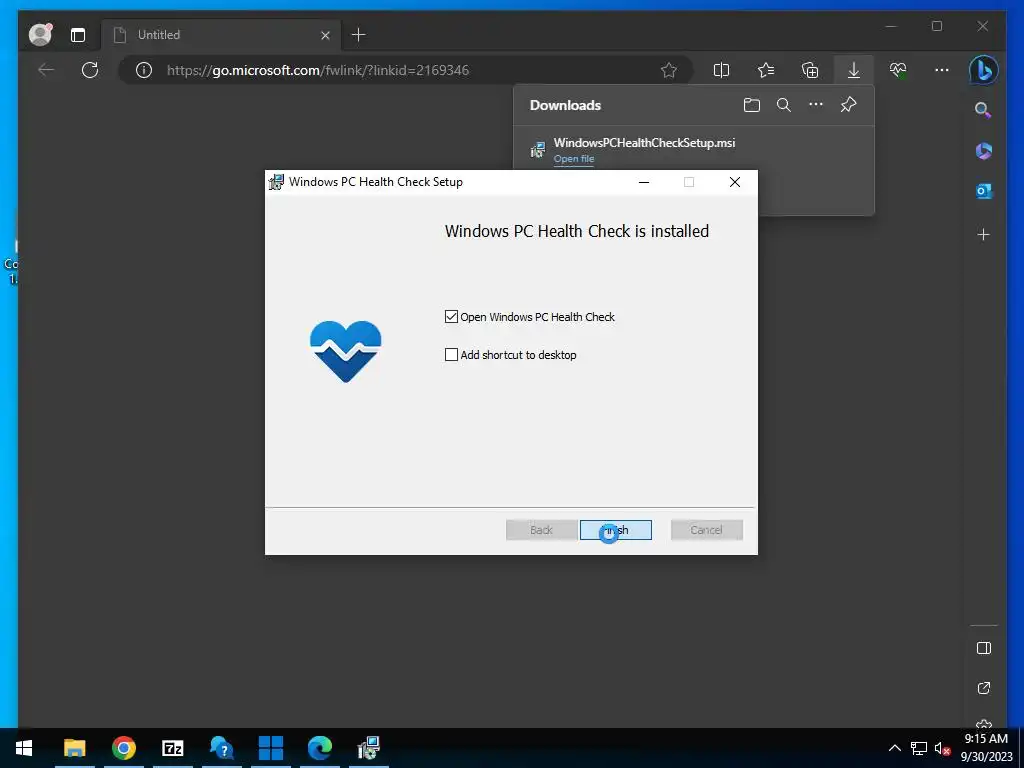The width and height of the screenshot is (1024, 768).
Task: Select WindowsPCHealthCheckSetup.msi download entry
Action: 645,142
